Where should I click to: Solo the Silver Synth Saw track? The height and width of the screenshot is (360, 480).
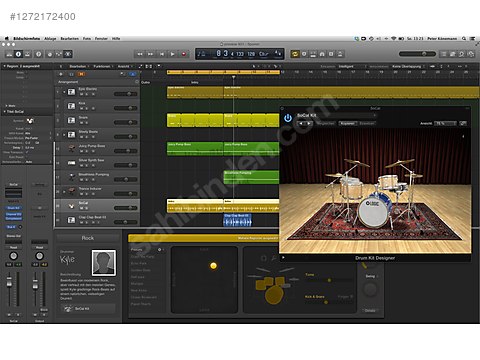click(87, 165)
